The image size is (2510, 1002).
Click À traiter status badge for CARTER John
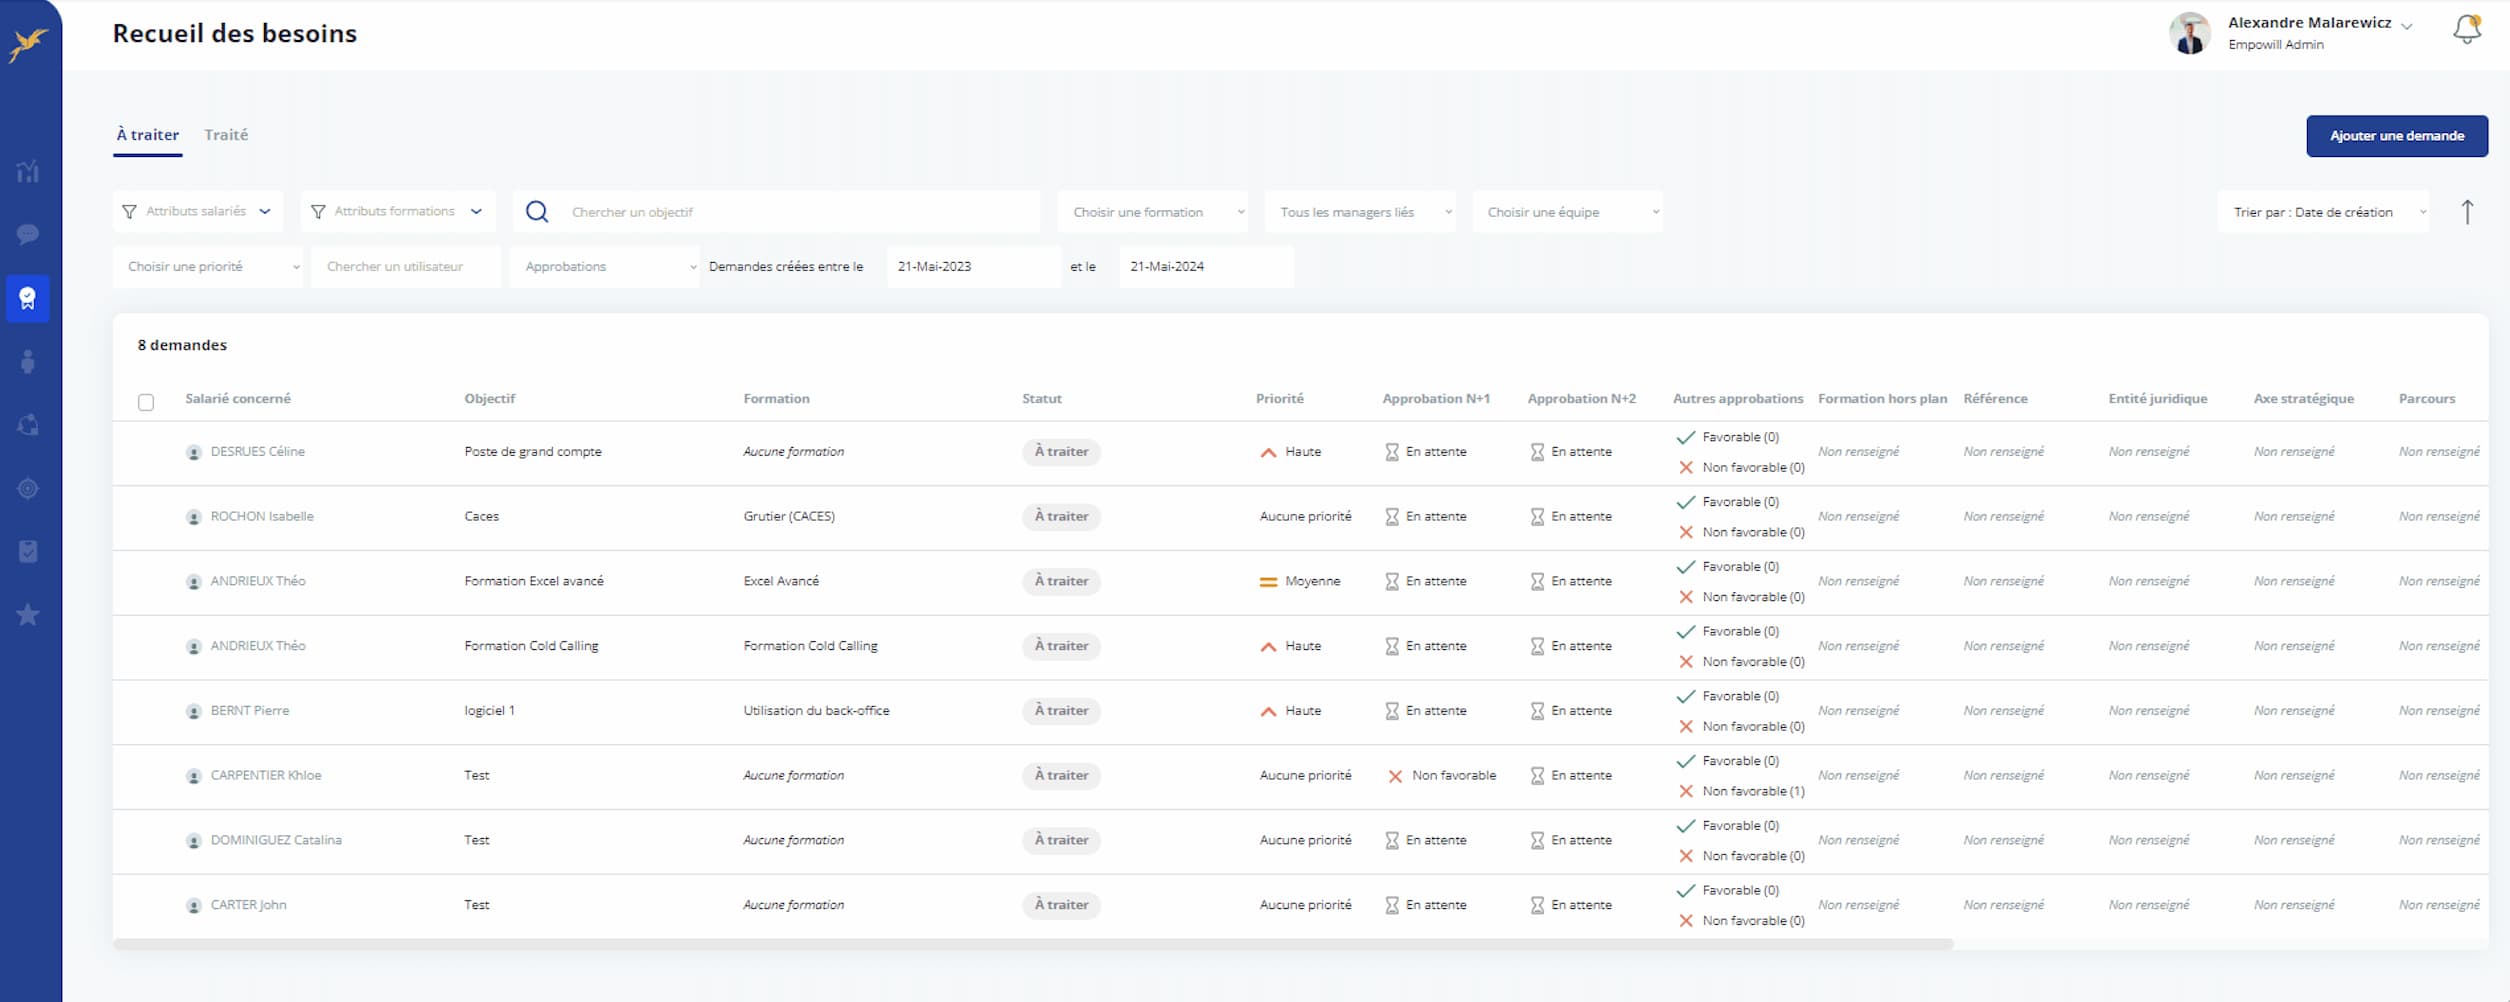click(1061, 905)
